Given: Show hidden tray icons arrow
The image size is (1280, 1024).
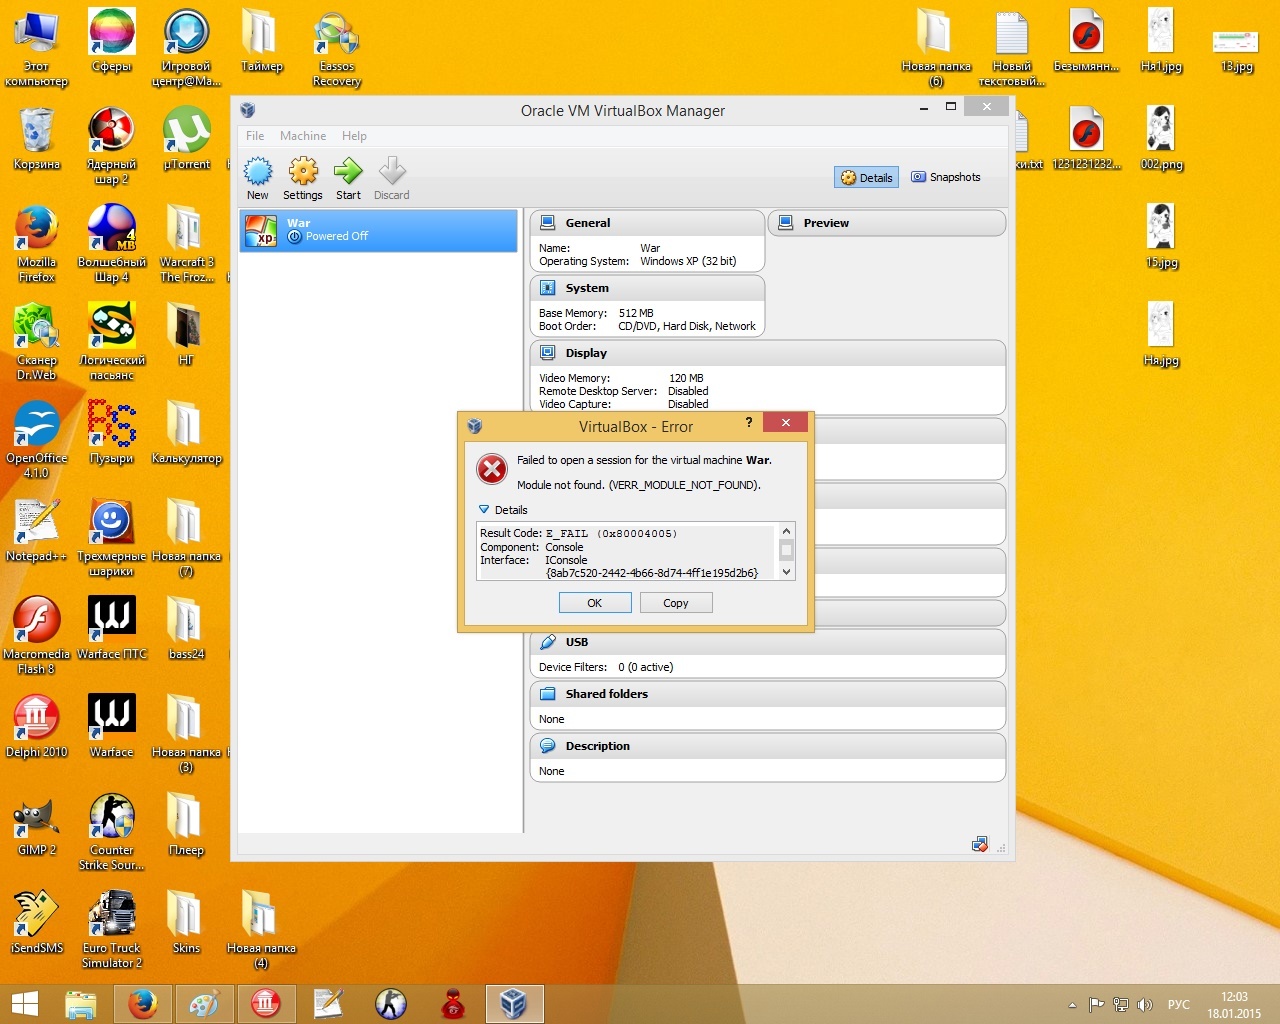Looking at the screenshot, I should click(x=1072, y=1005).
